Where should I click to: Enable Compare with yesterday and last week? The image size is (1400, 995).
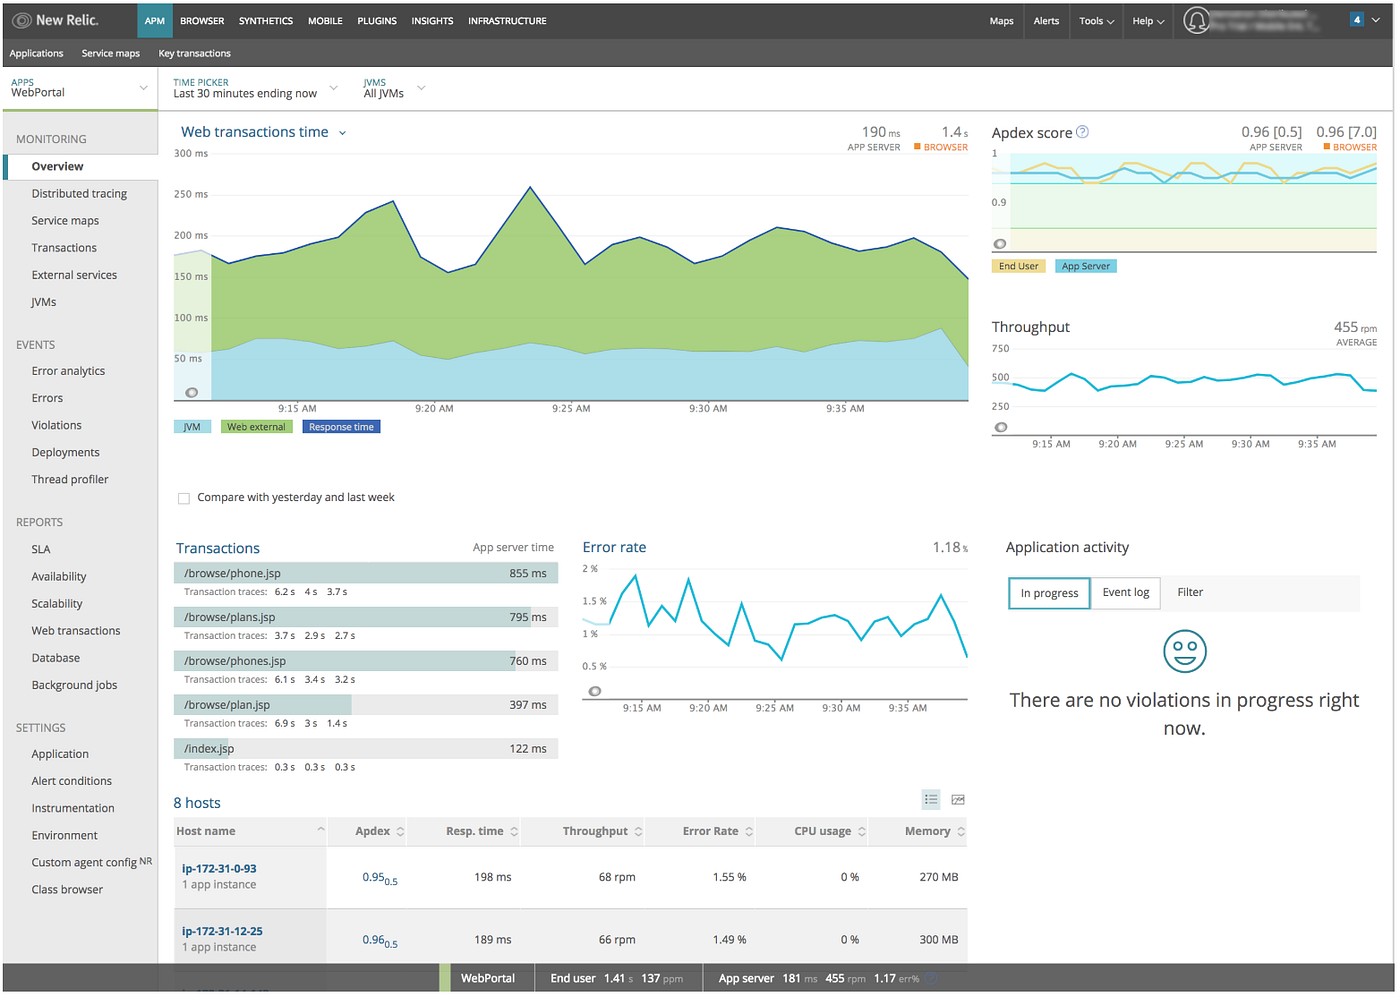point(184,498)
